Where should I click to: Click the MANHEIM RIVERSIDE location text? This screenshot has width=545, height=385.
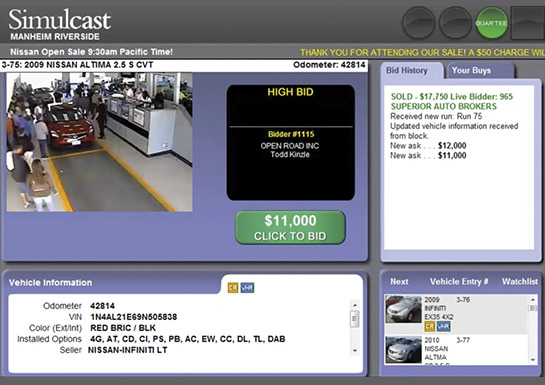(55, 36)
